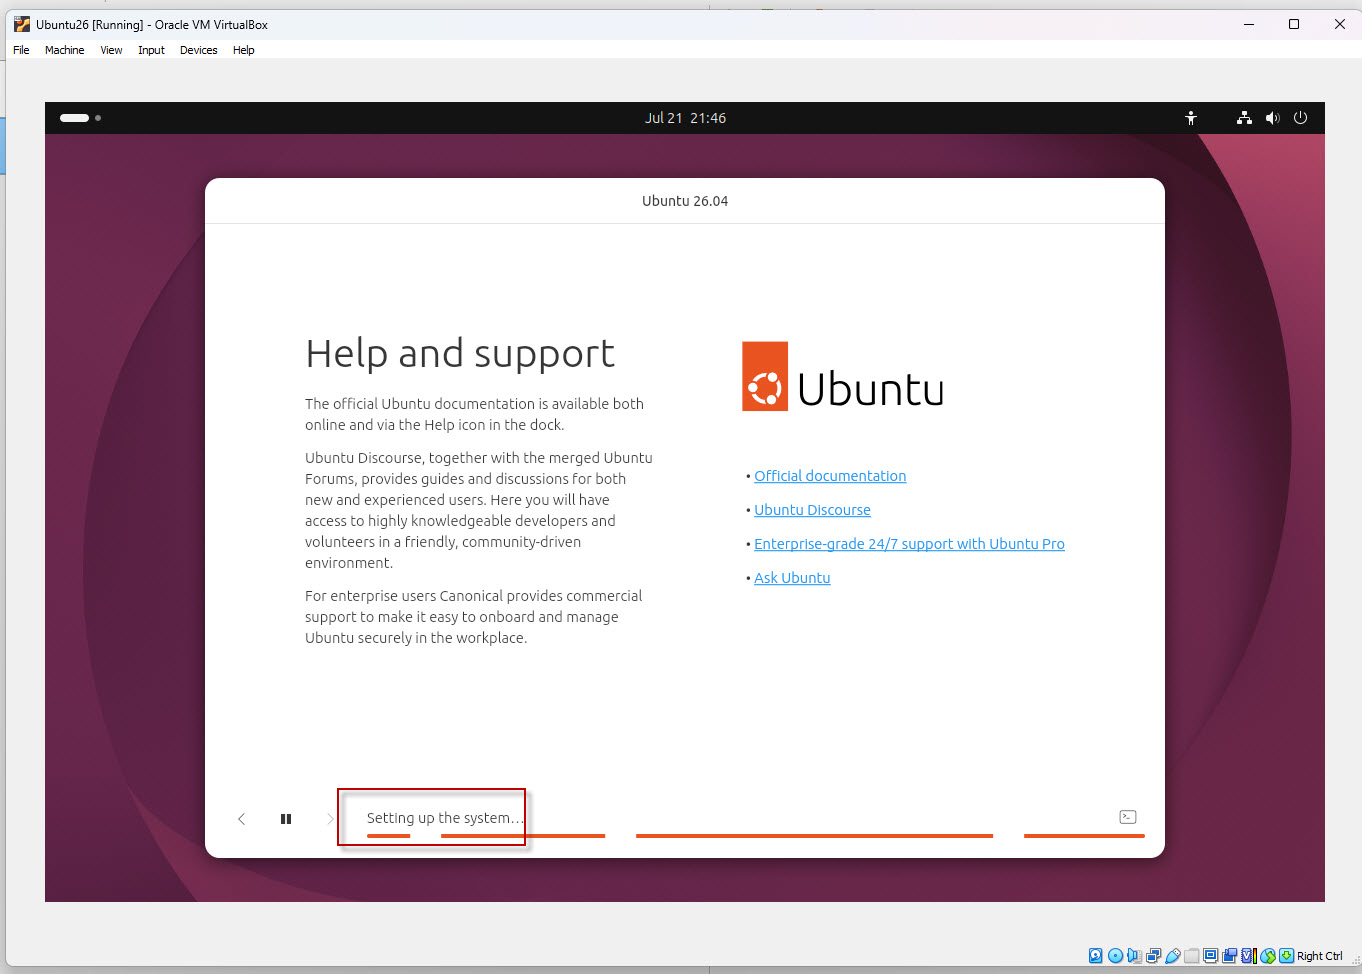Pause the installation slideshow
1362x974 pixels.
point(286,819)
